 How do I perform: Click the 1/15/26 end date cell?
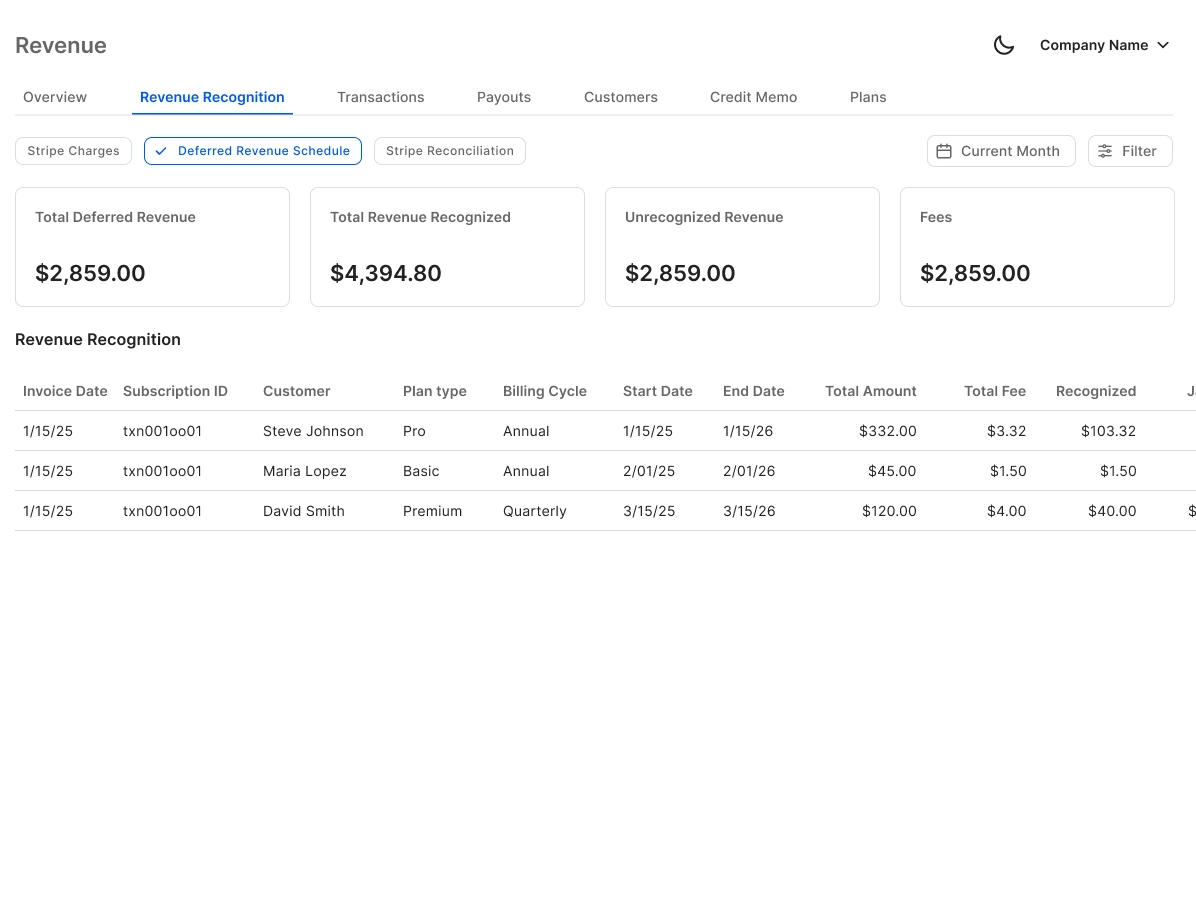[x=748, y=432]
